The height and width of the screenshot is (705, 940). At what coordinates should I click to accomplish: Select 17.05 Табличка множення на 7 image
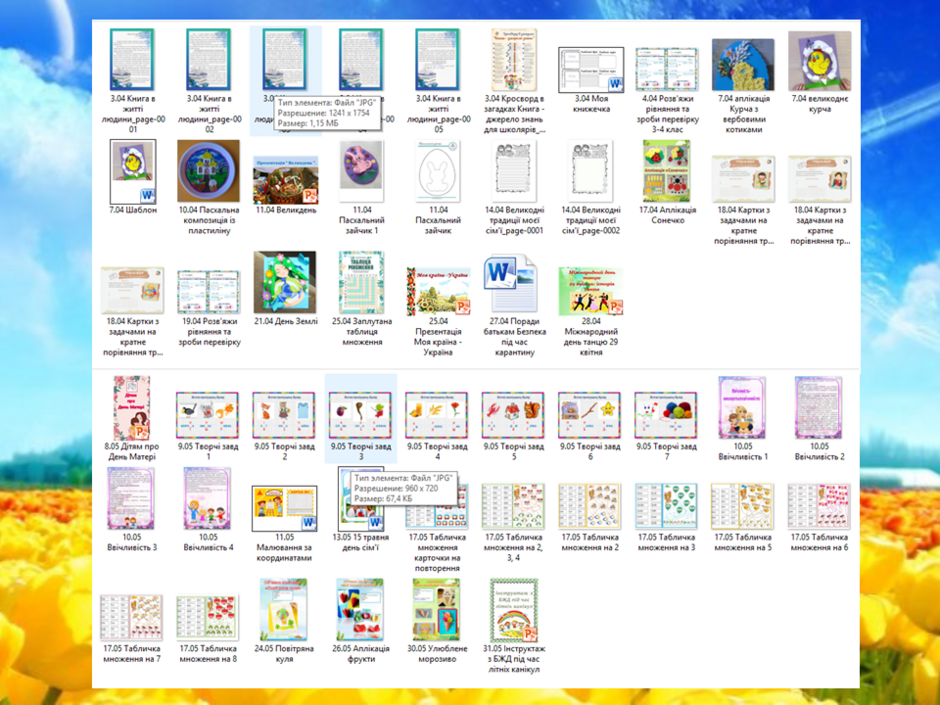click(131, 618)
